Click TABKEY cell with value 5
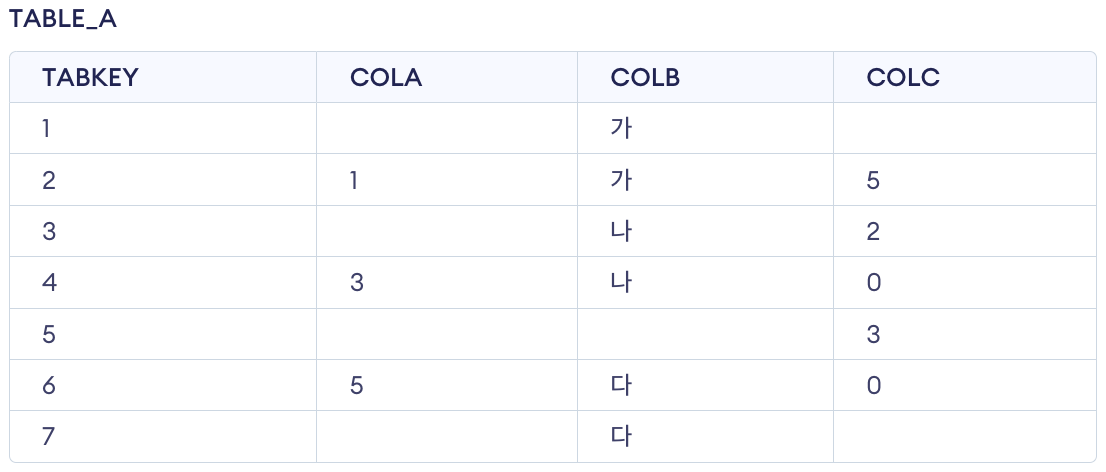The width and height of the screenshot is (1106, 472). tap(49, 334)
